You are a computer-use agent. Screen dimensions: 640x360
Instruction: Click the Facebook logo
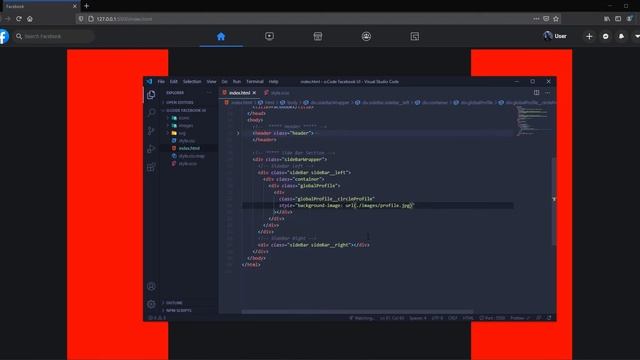[x=4, y=36]
